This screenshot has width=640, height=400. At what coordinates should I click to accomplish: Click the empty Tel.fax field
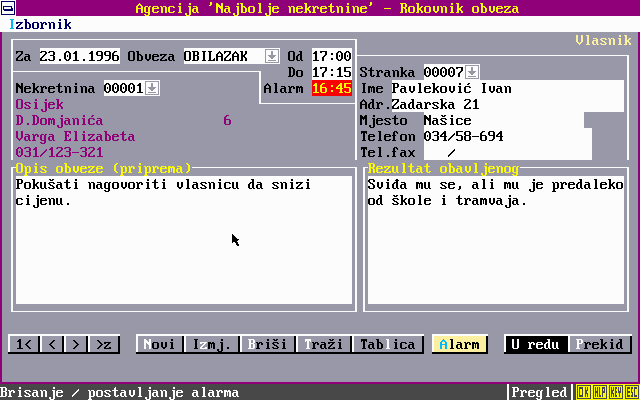tap(508, 152)
